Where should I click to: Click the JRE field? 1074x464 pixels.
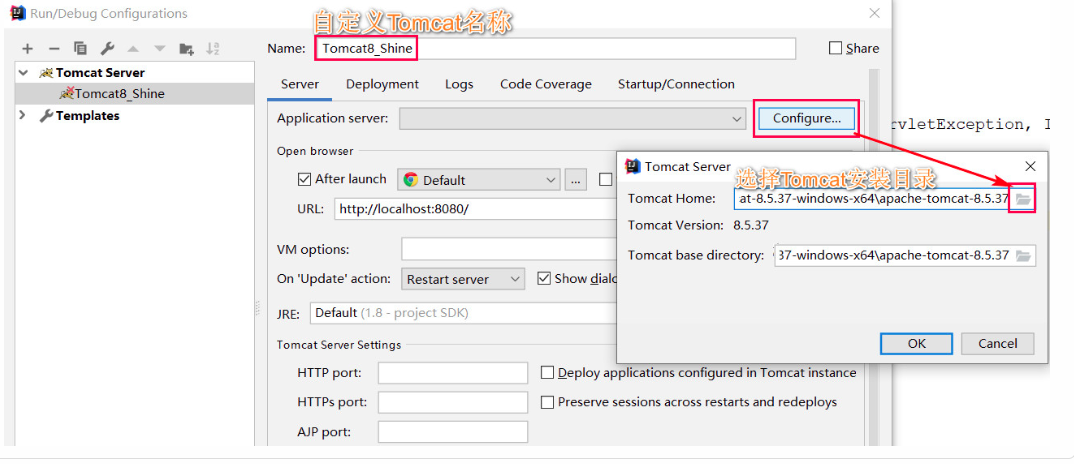click(x=465, y=313)
